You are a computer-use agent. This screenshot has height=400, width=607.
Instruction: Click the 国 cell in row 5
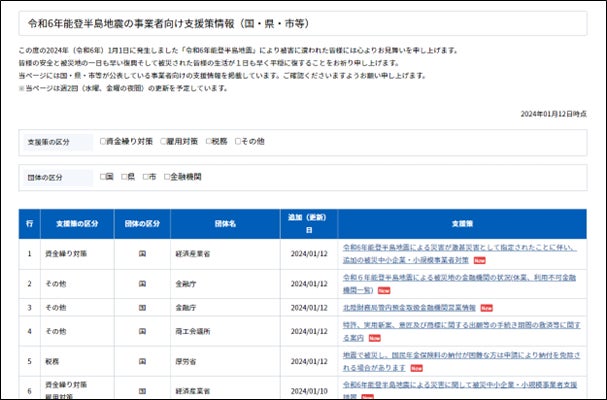pyautogui.click(x=142, y=361)
